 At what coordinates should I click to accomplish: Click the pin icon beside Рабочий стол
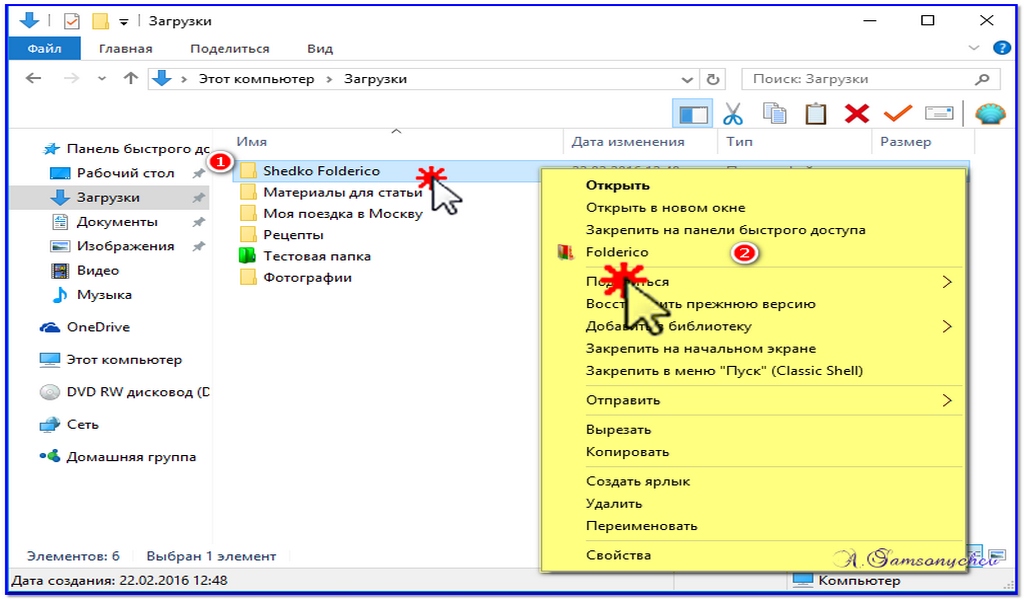[199, 173]
